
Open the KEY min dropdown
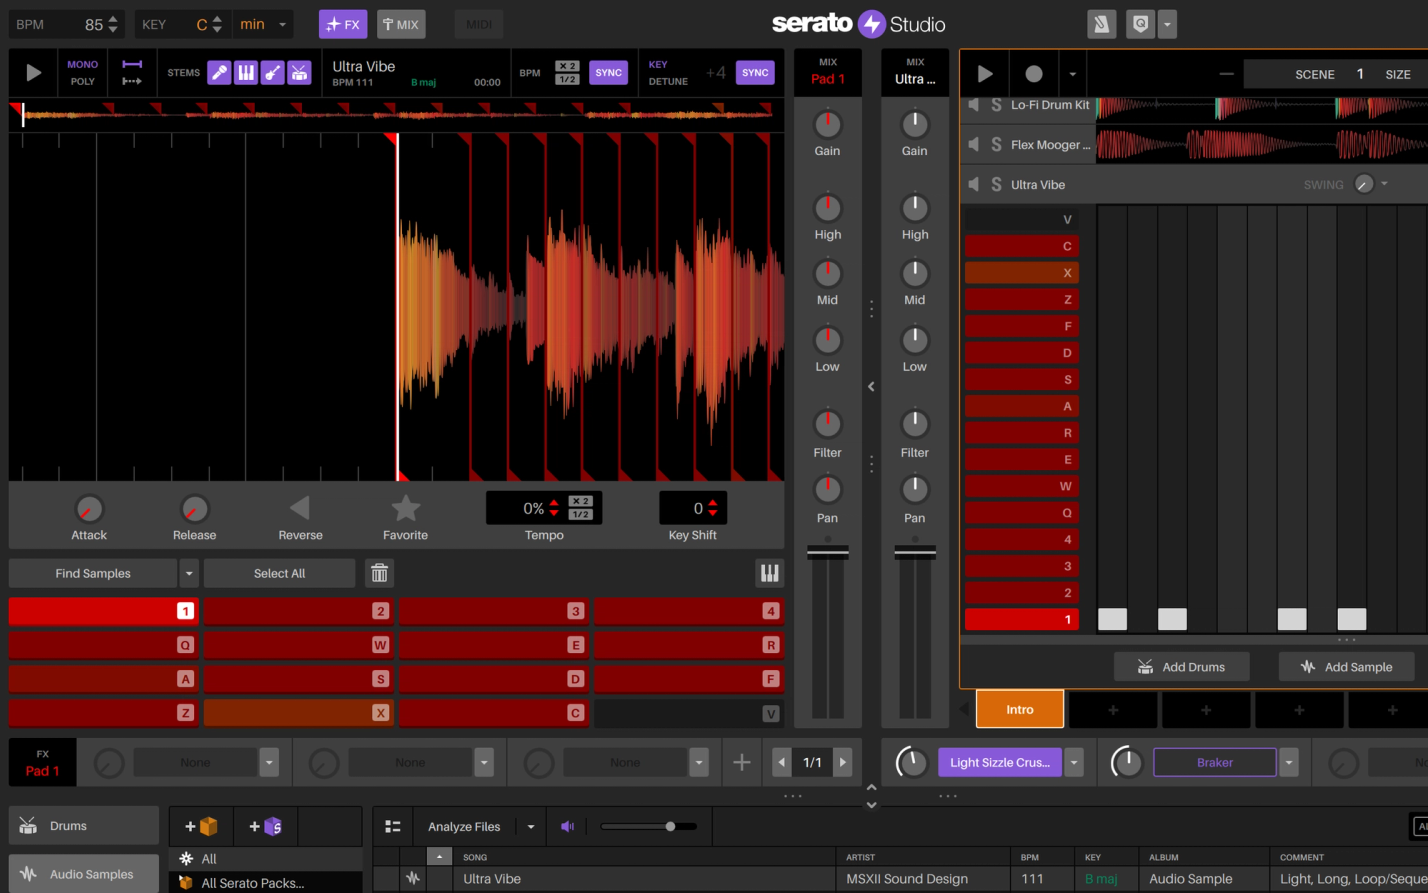pos(262,23)
